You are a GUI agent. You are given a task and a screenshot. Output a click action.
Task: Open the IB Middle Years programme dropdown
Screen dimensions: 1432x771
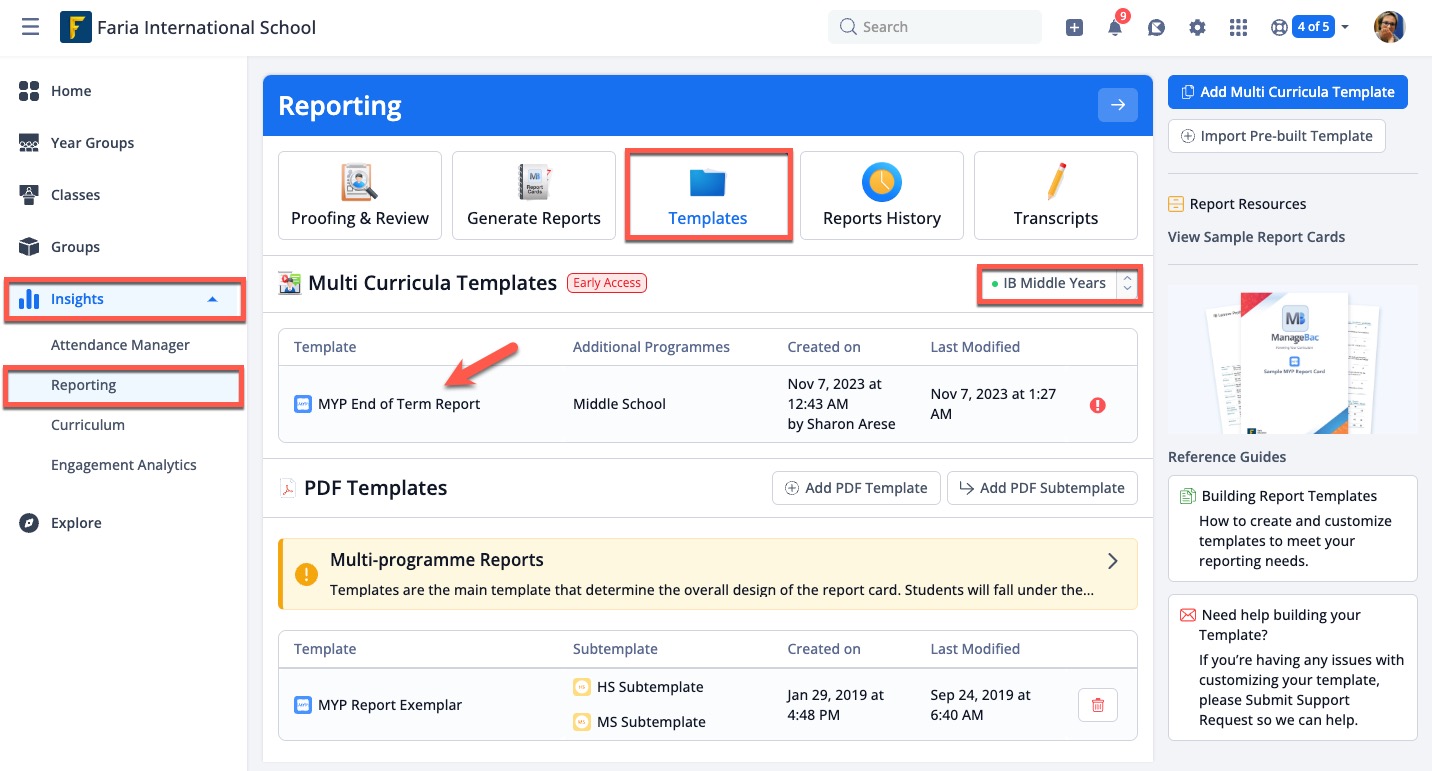[x=1058, y=284]
